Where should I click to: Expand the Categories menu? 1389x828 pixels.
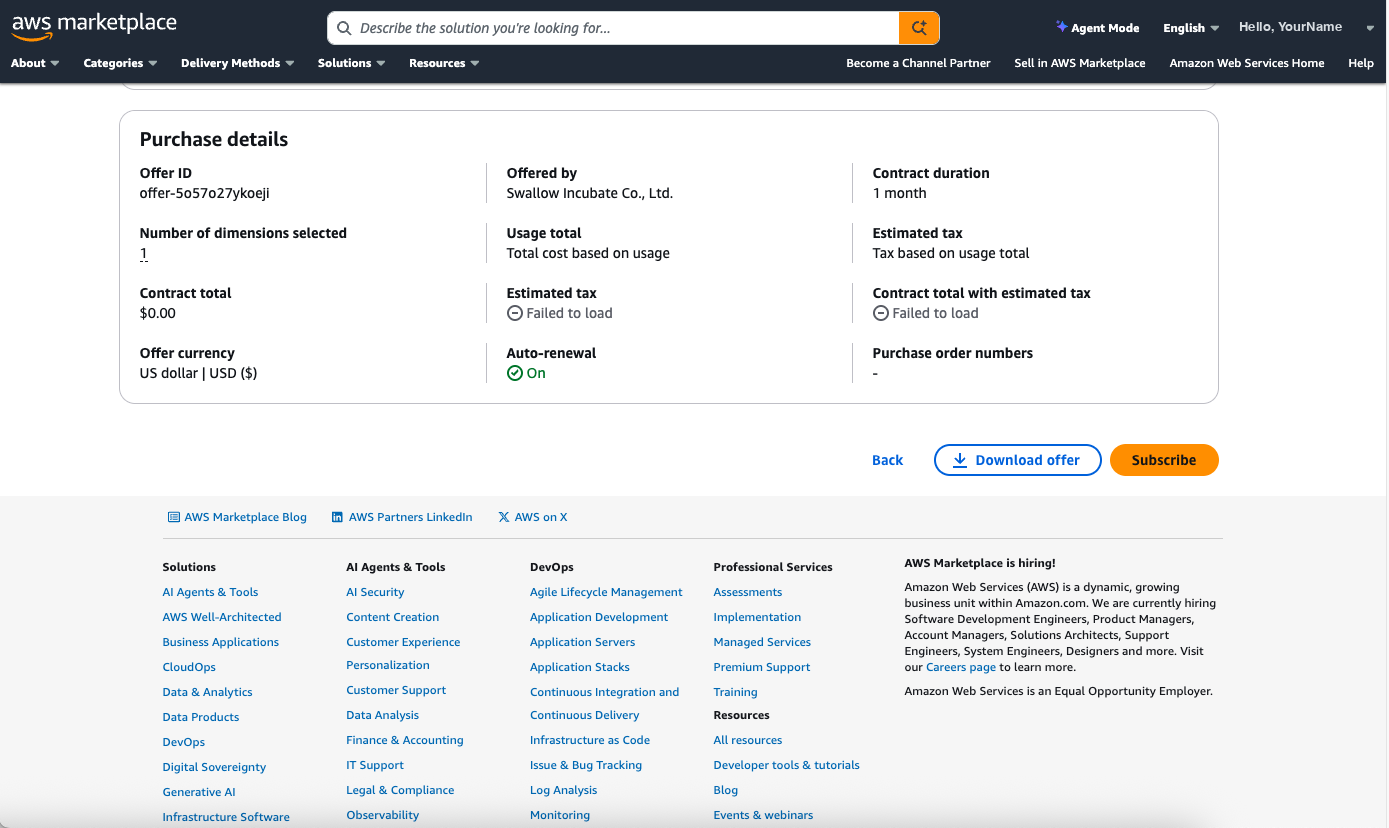pos(120,63)
